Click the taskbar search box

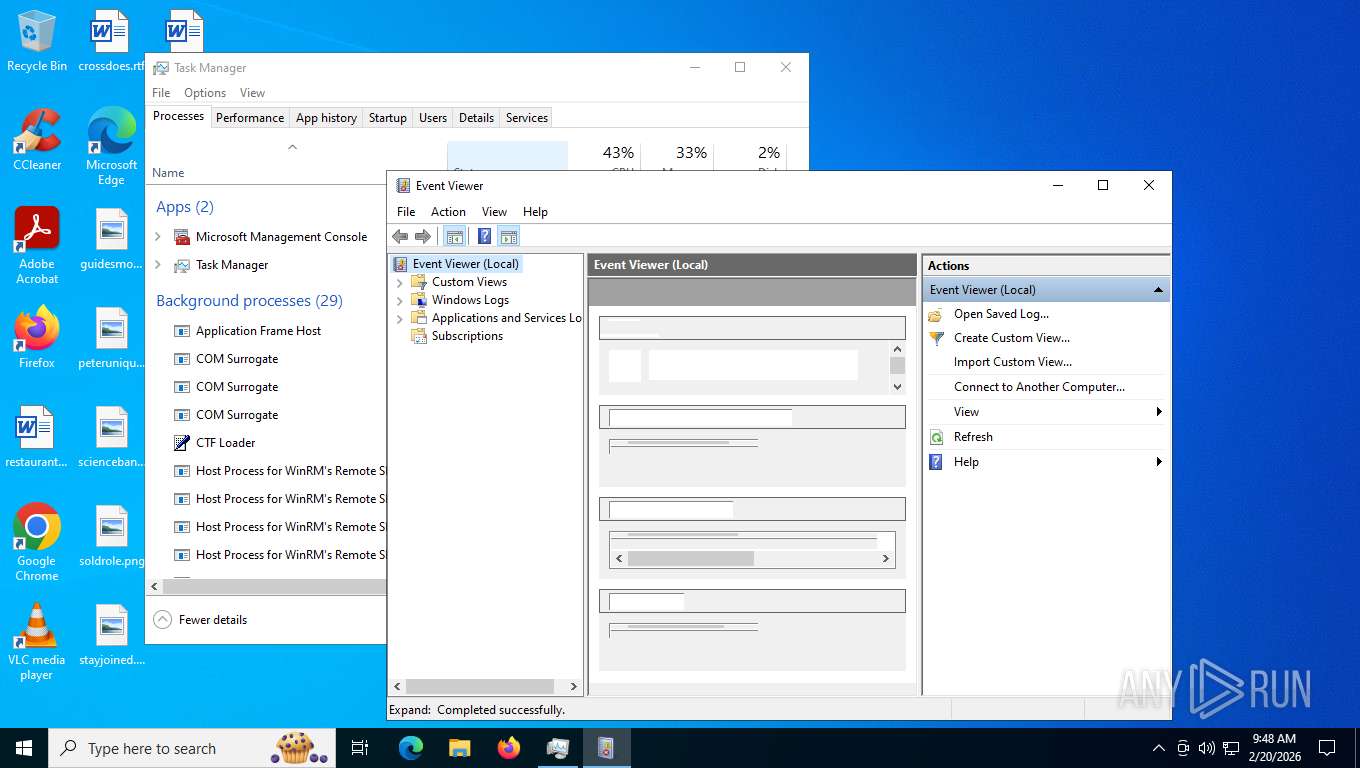pos(190,748)
